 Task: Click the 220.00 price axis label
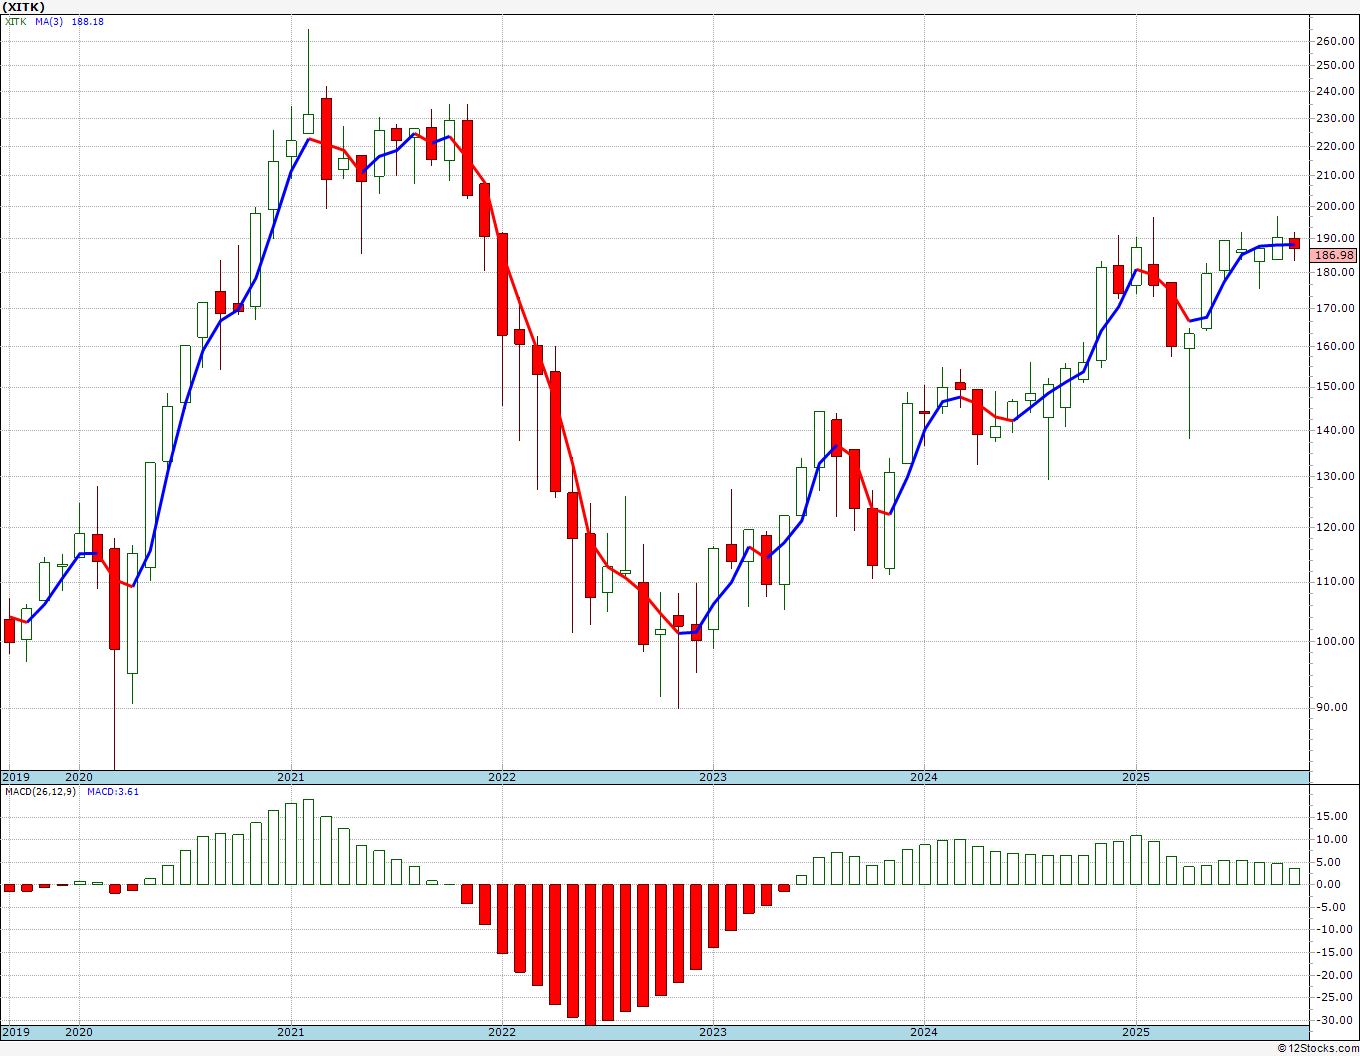1336,146
